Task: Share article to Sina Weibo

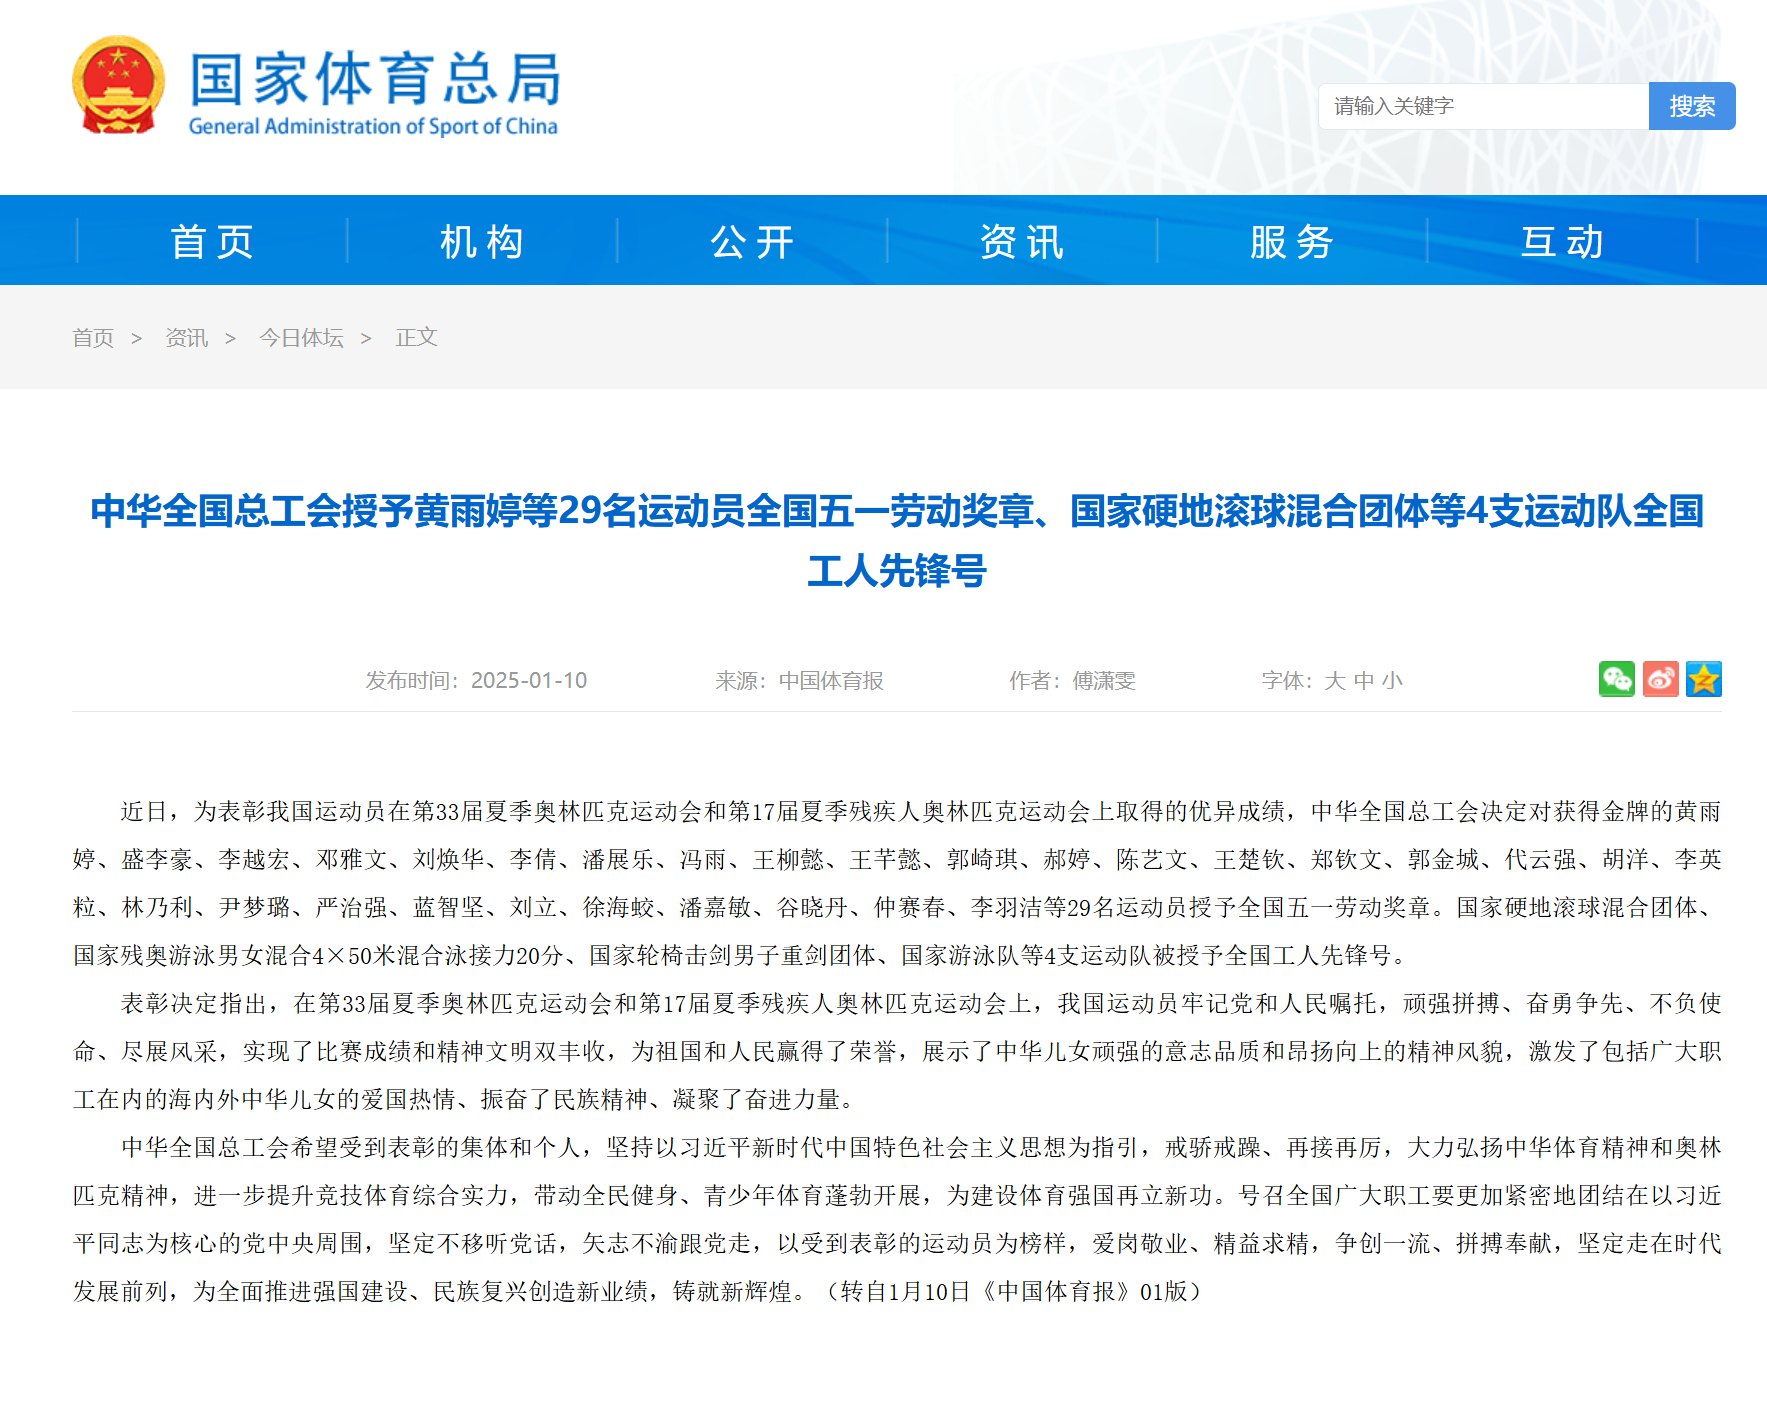Action: (1661, 680)
